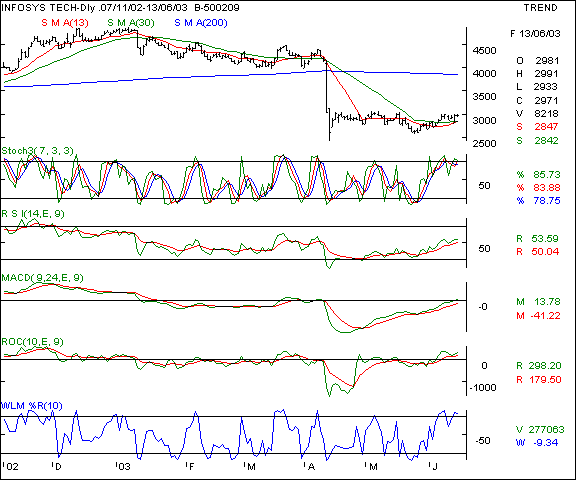The width and height of the screenshot is (576, 480).
Task: Click the green SMA value 2842
Action: [547, 141]
